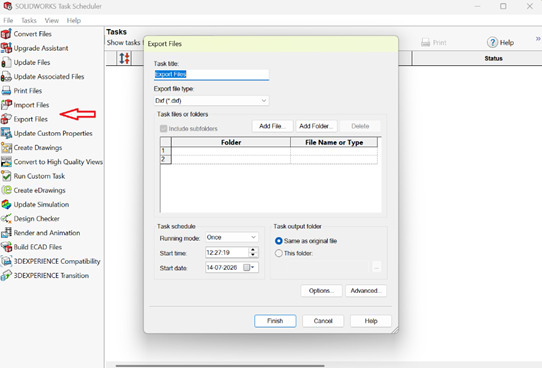
Task: Click the Delete button in dialog
Action: 360,126
